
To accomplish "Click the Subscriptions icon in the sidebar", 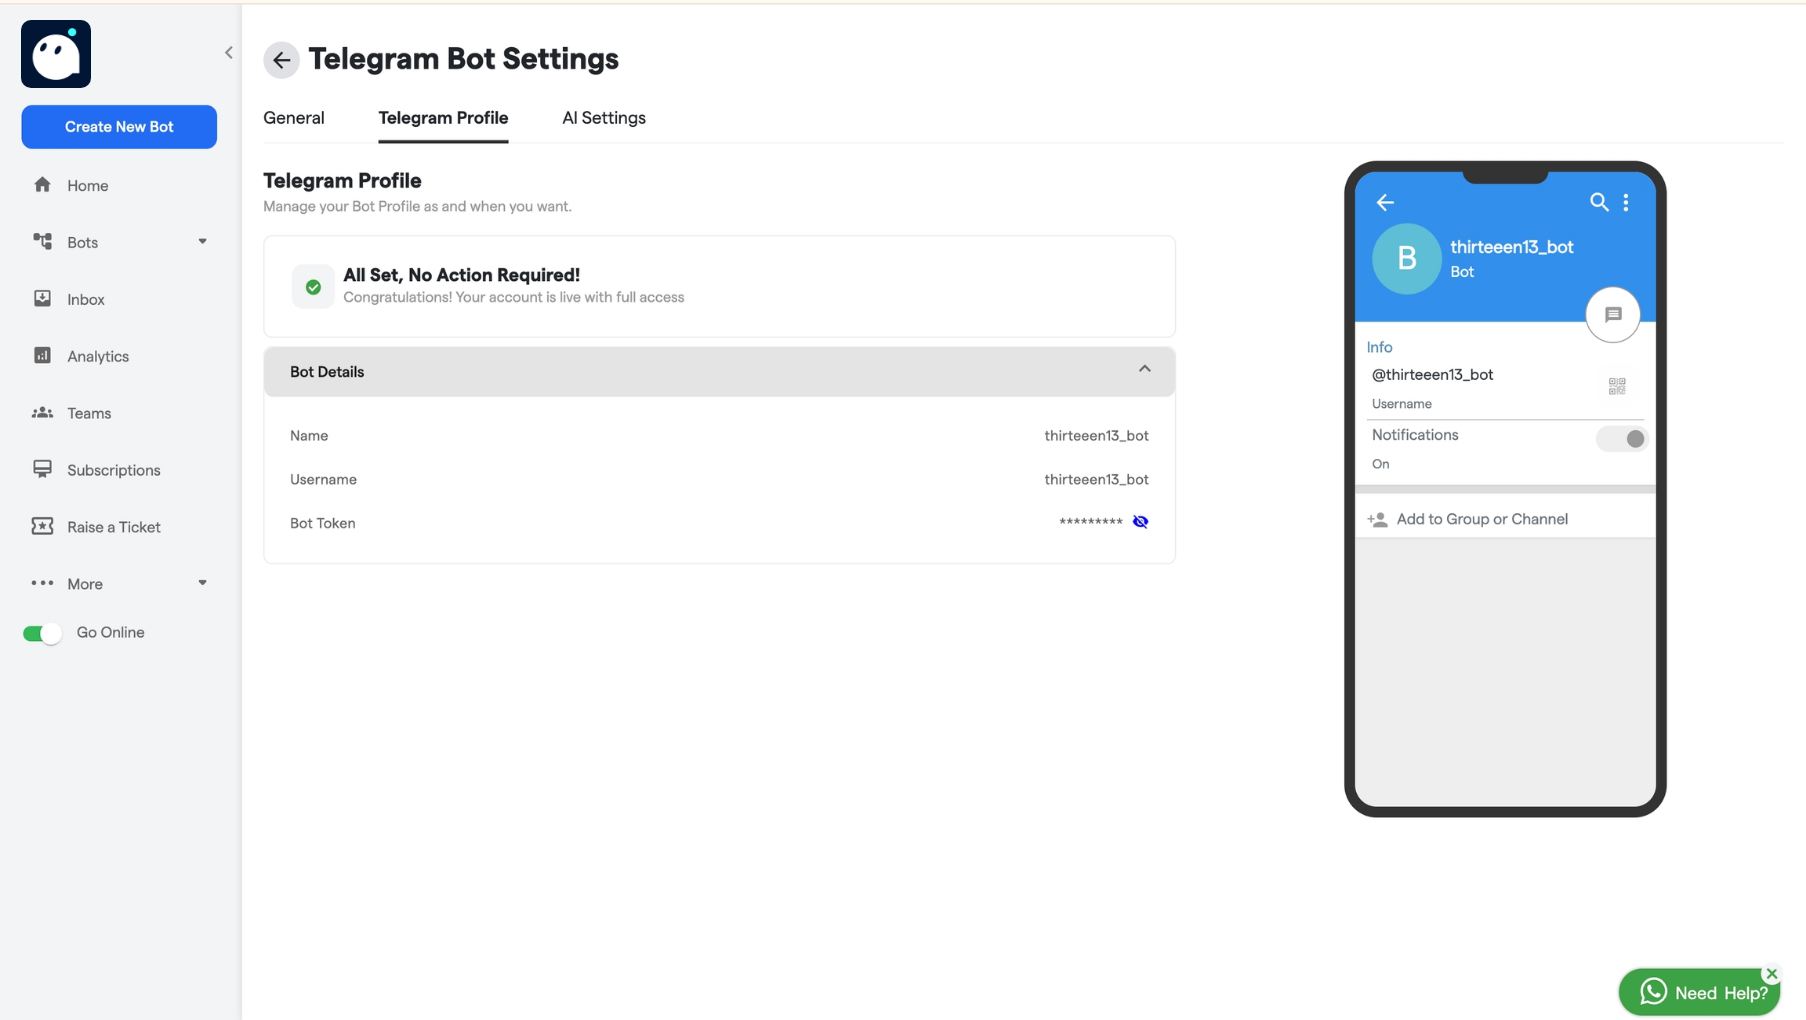I will tap(42, 469).
